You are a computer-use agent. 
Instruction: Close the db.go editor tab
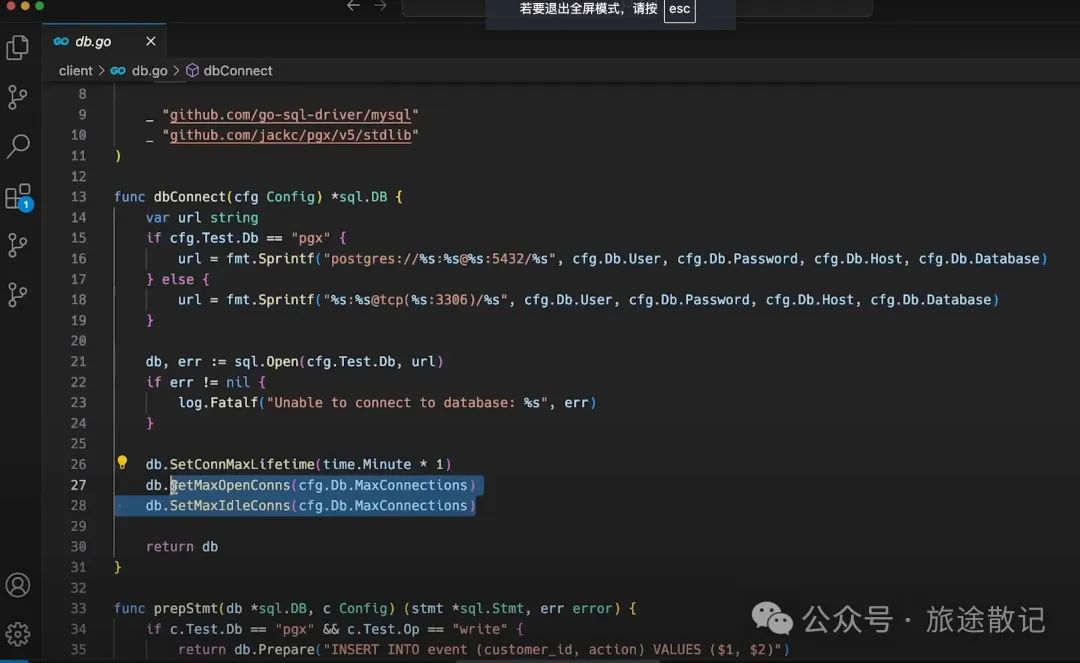click(151, 41)
